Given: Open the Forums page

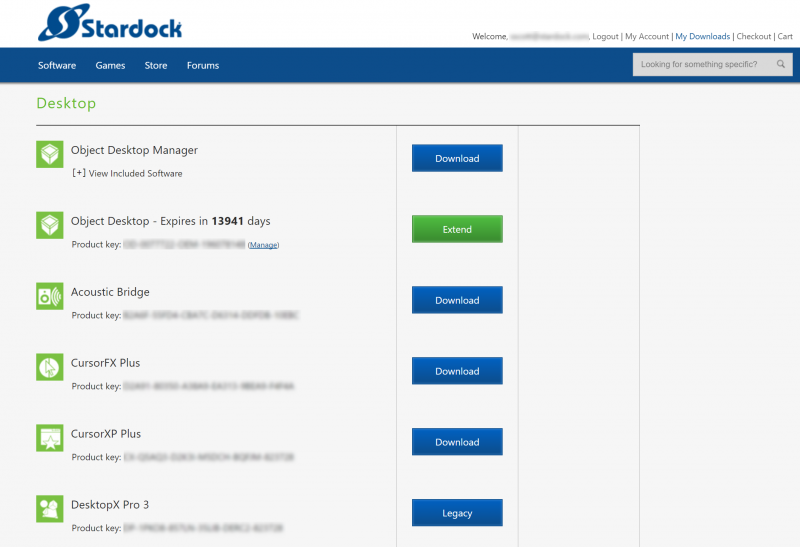Looking at the screenshot, I should point(203,65).
